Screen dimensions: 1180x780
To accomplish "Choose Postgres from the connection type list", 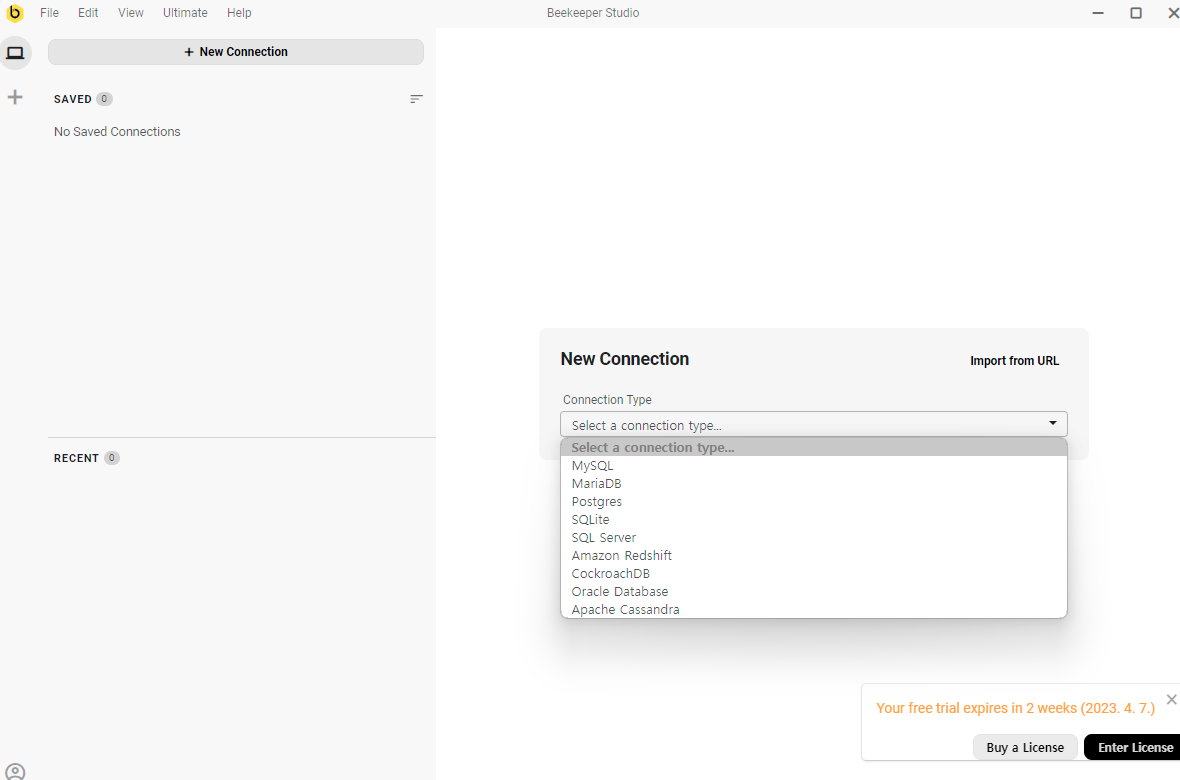I will pos(814,501).
